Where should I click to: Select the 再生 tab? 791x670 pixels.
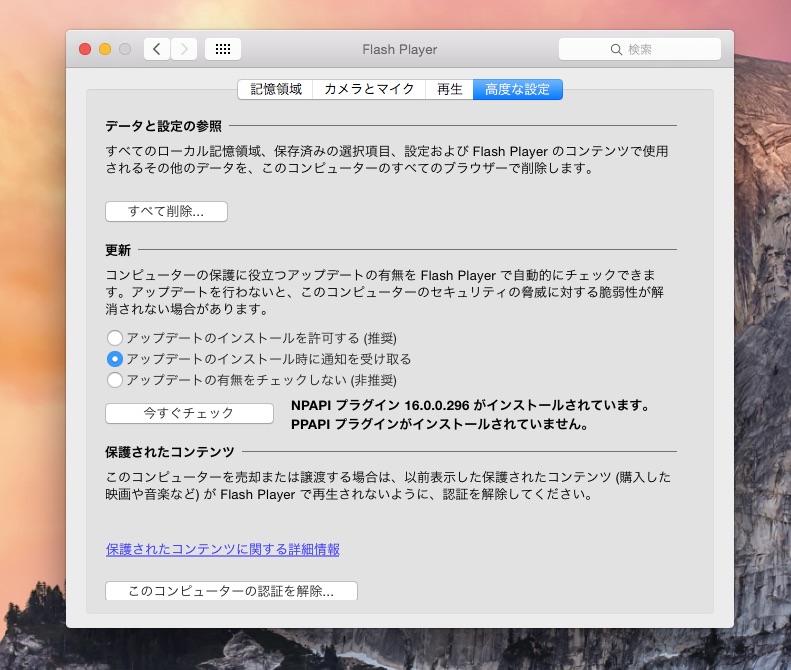pyautogui.click(x=449, y=89)
